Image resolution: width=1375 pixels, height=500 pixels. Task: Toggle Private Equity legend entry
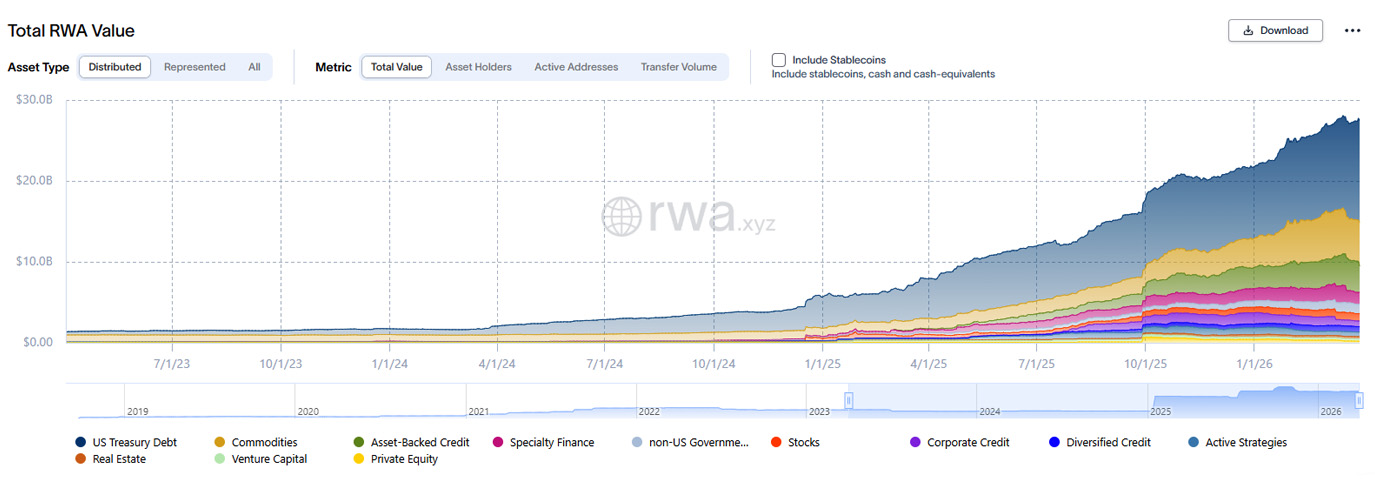coord(359,459)
